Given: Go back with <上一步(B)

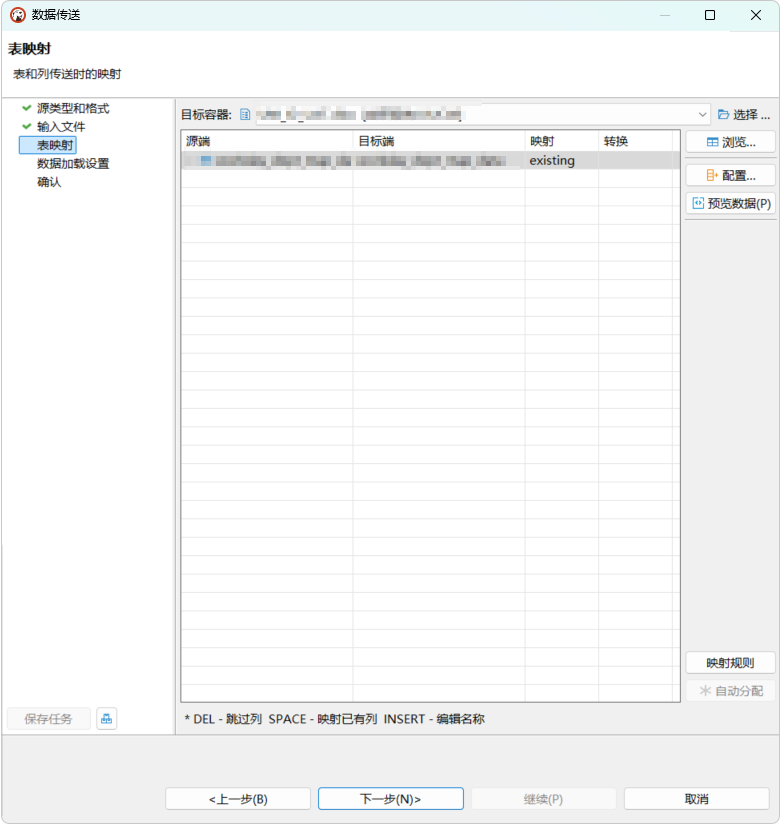Looking at the screenshot, I should [238, 799].
